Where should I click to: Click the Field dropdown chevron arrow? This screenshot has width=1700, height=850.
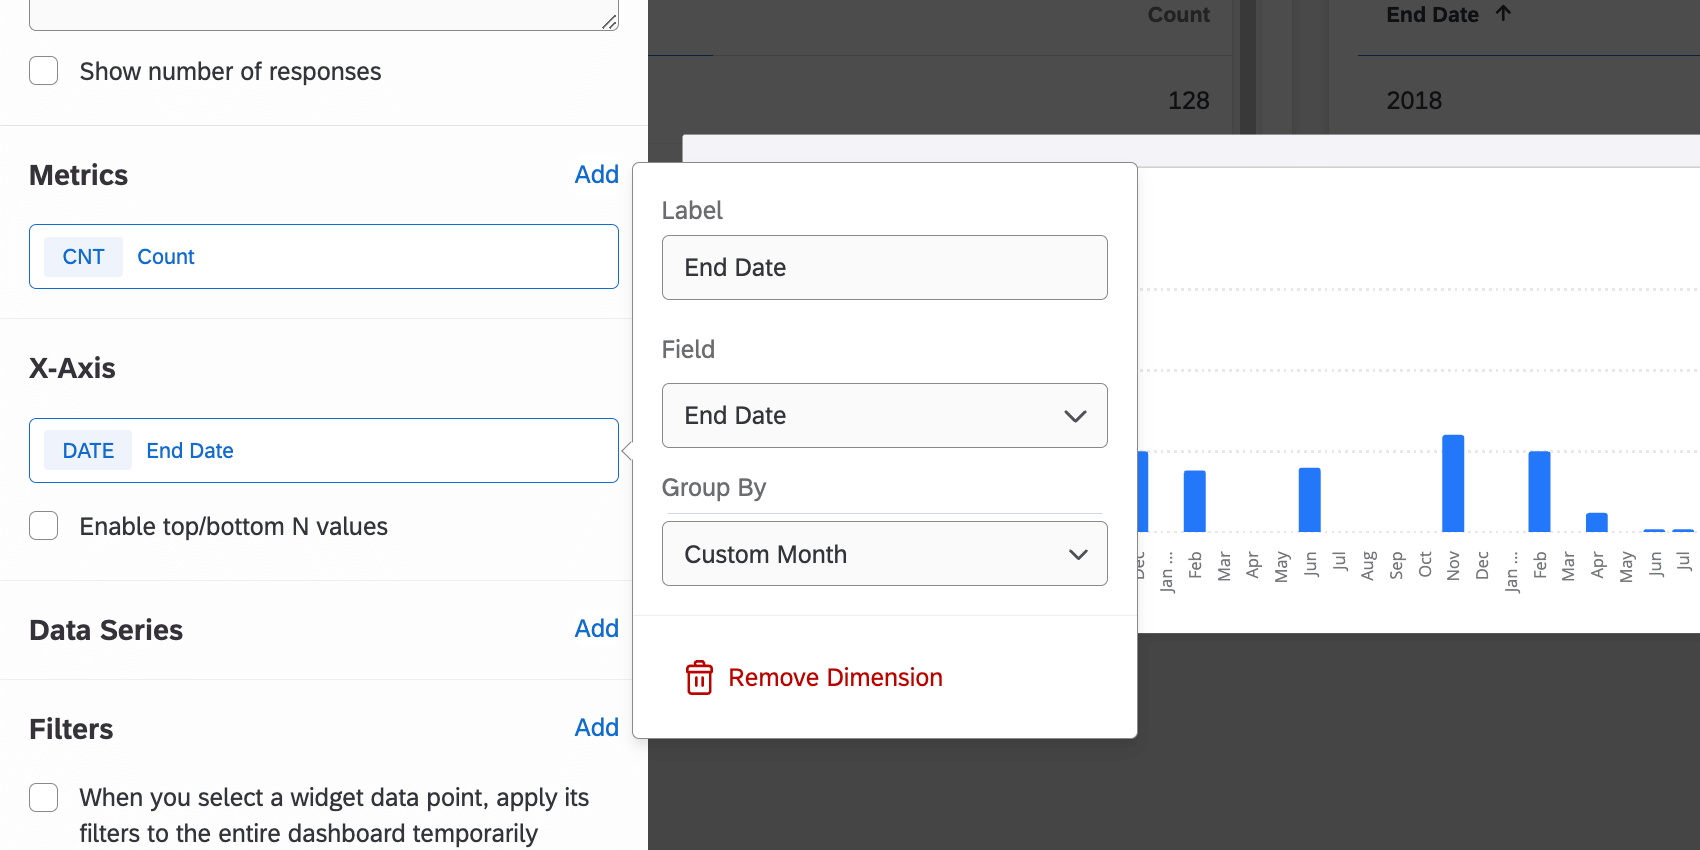coord(1075,416)
